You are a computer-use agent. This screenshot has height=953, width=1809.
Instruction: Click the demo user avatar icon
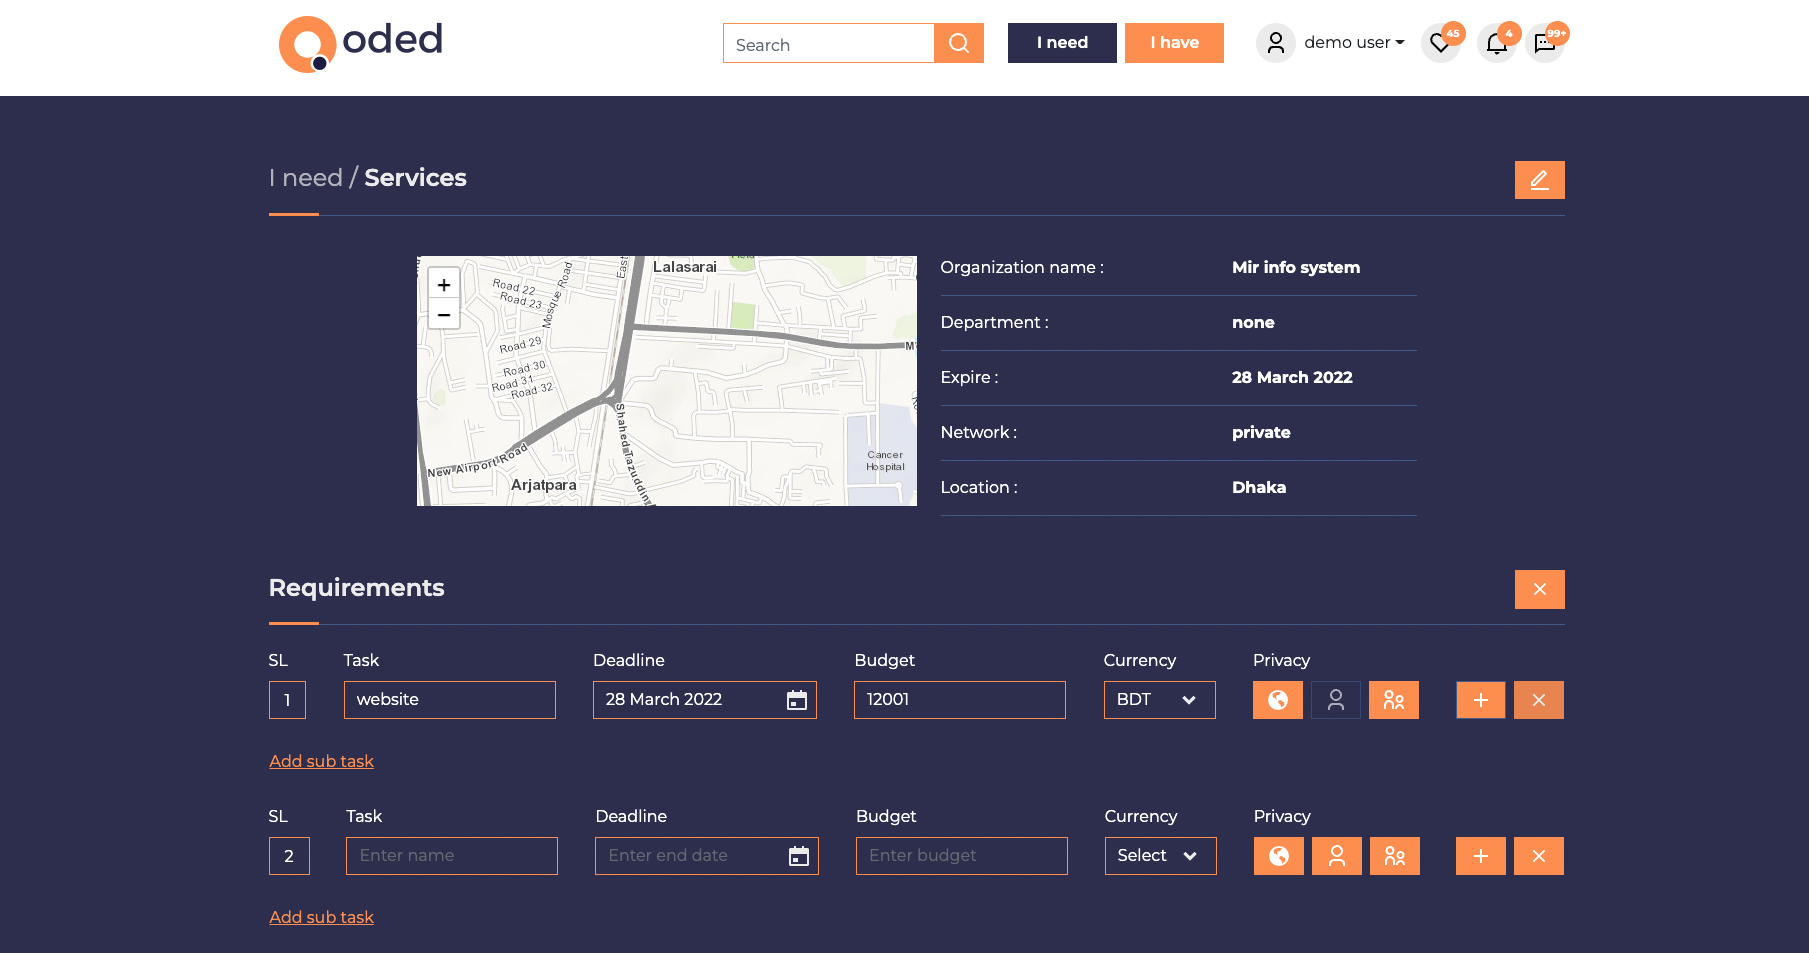(x=1275, y=43)
